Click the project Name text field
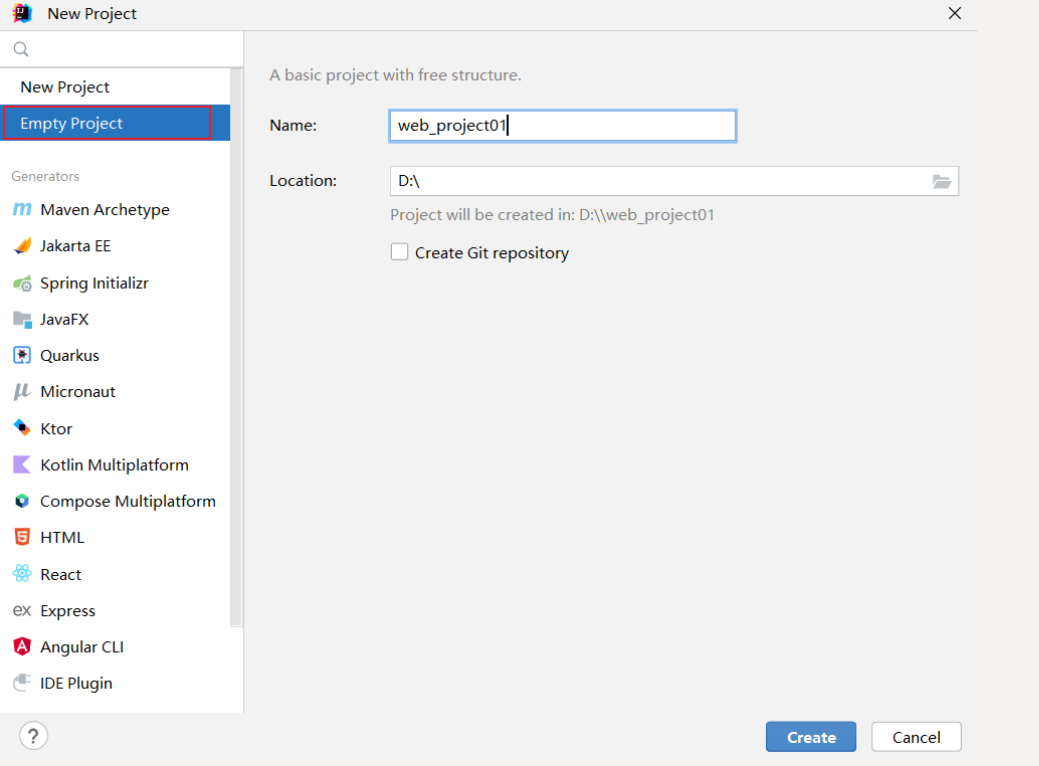Screen dimensions: 1039x766 pyautogui.click(x=562, y=125)
